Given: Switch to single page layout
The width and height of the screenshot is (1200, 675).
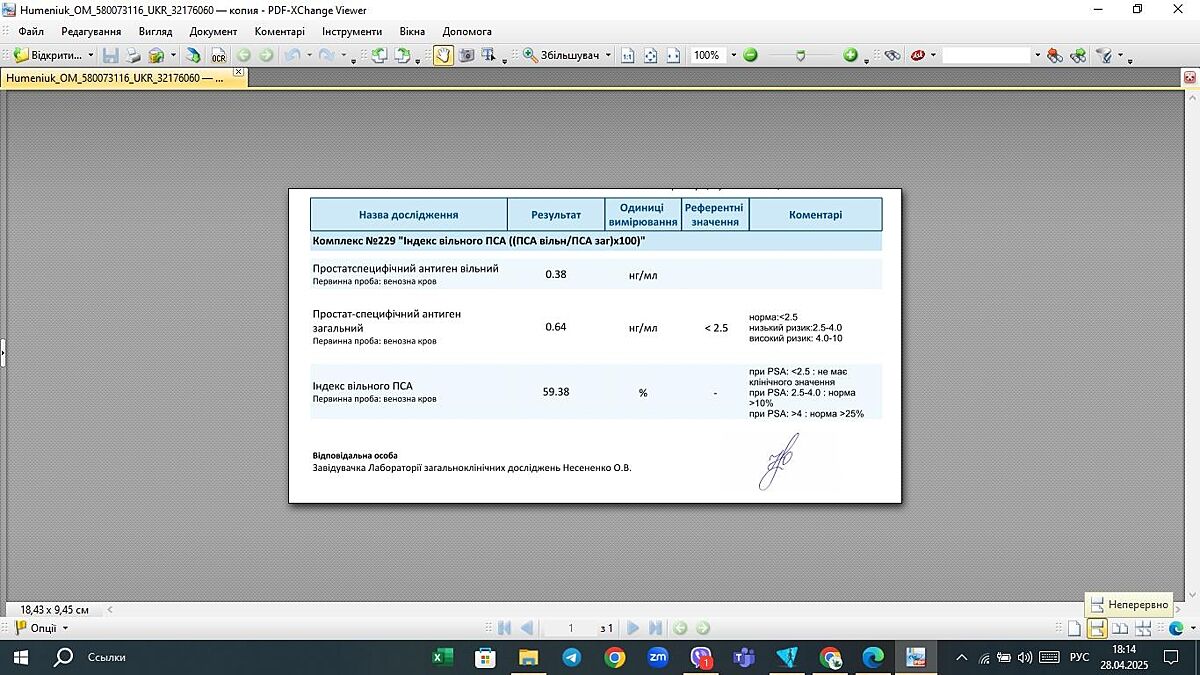Looking at the screenshot, I should coord(1075,628).
